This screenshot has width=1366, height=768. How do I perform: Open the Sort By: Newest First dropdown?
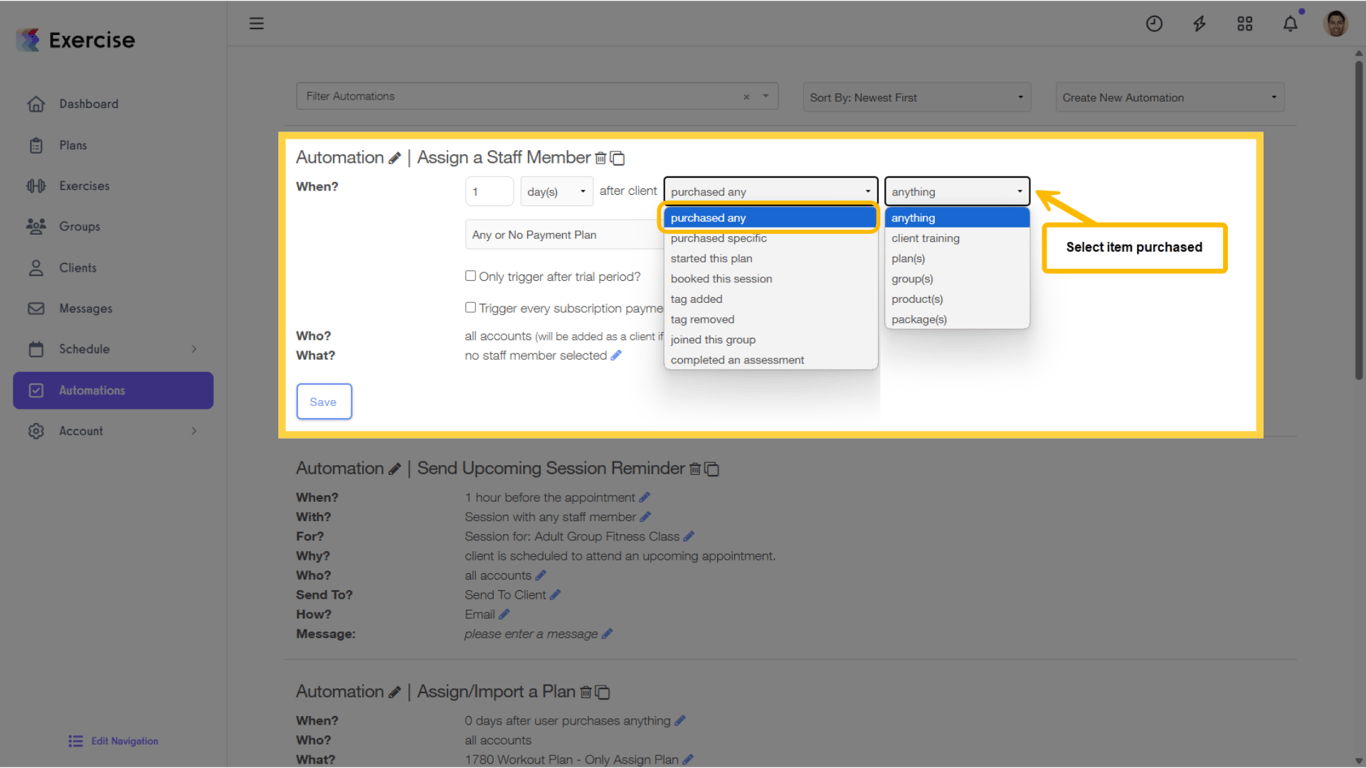point(916,97)
